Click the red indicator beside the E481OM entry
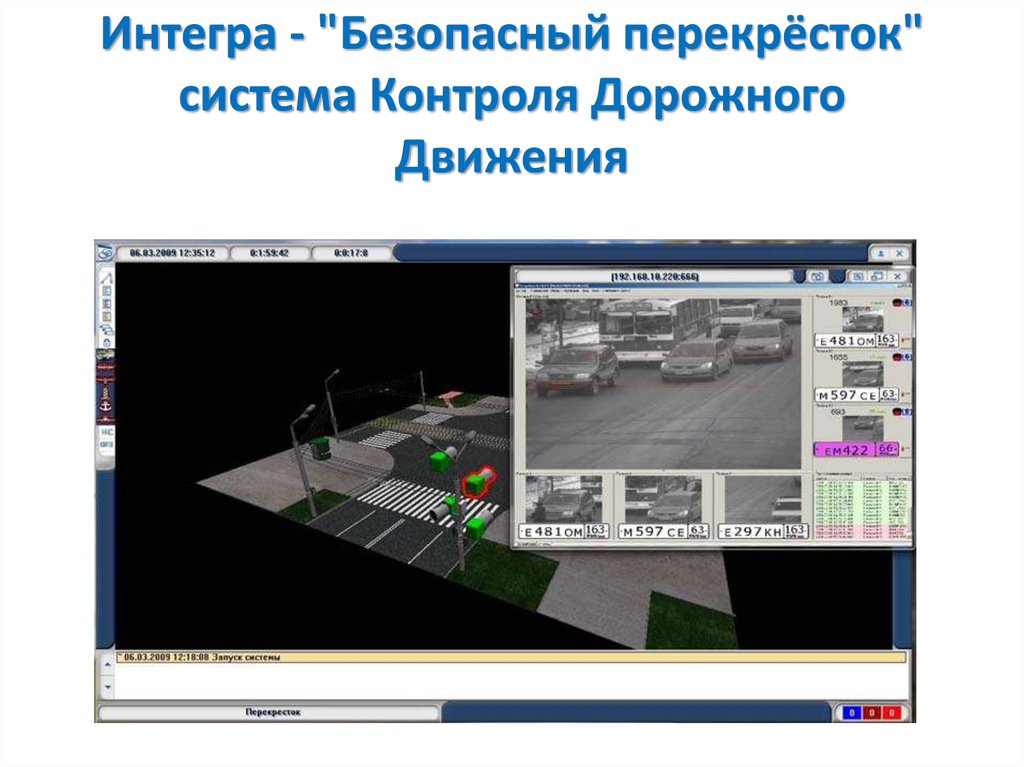 (x=898, y=302)
